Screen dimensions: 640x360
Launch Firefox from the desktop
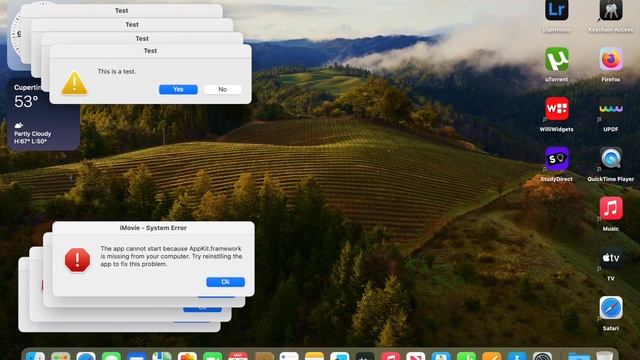611,60
